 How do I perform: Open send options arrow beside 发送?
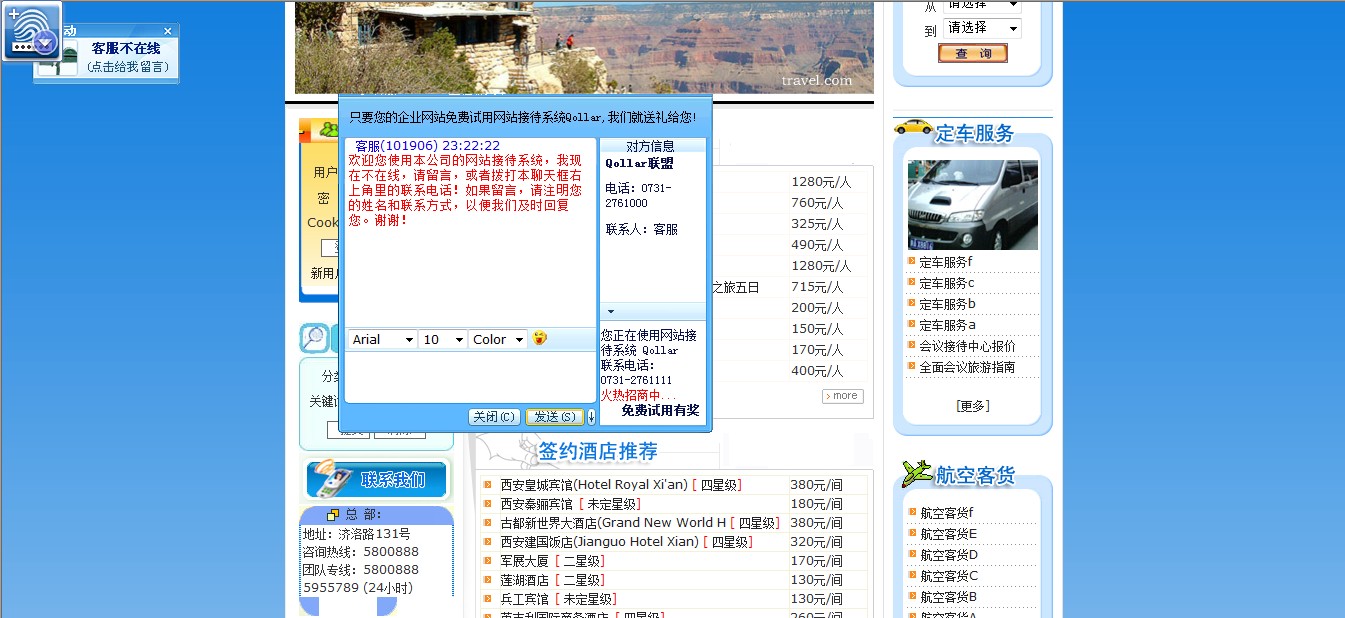tap(591, 417)
